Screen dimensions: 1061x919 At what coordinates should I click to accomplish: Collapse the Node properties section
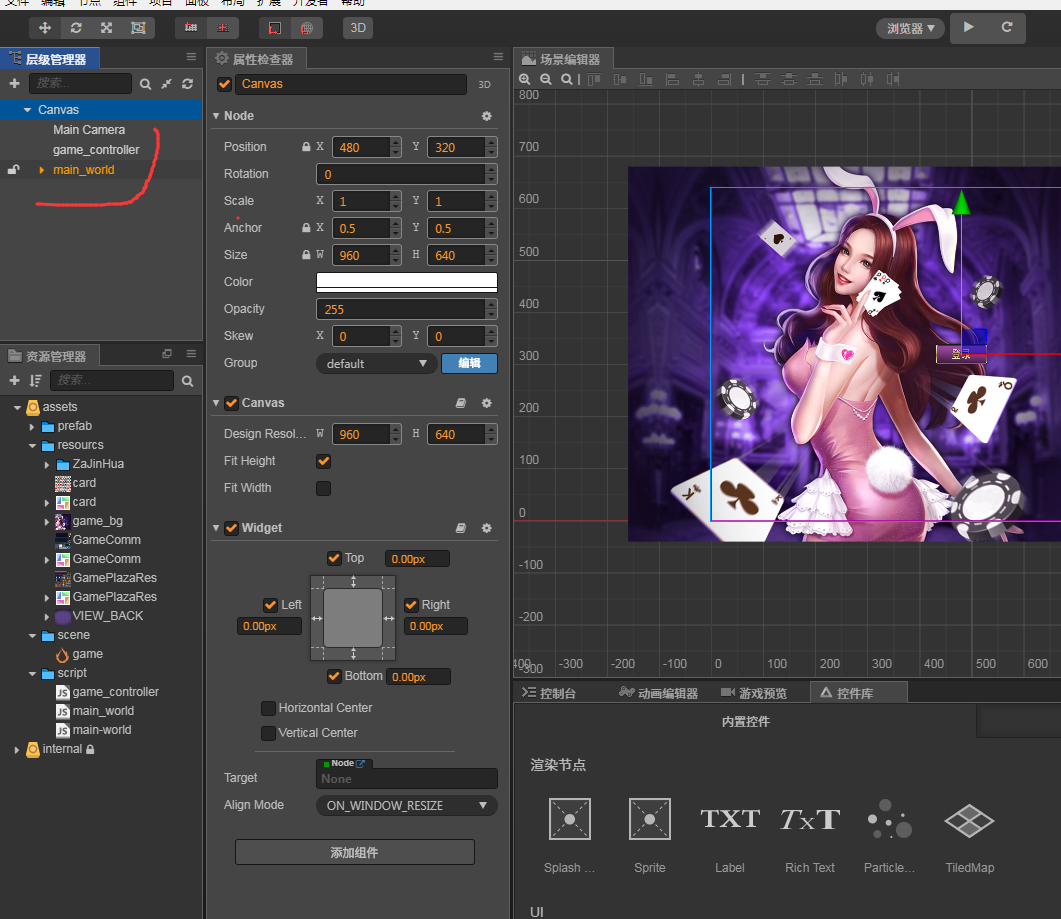pyautogui.click(x=216, y=116)
